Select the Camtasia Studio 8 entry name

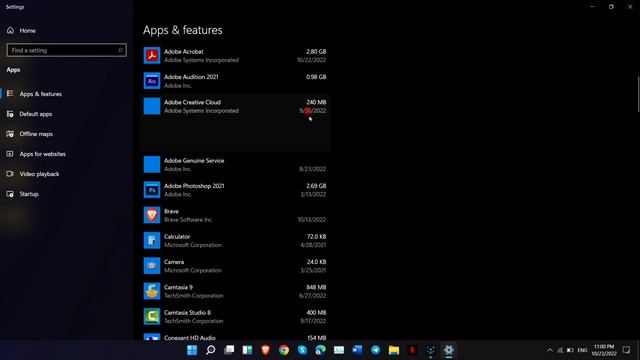pyautogui.click(x=187, y=312)
